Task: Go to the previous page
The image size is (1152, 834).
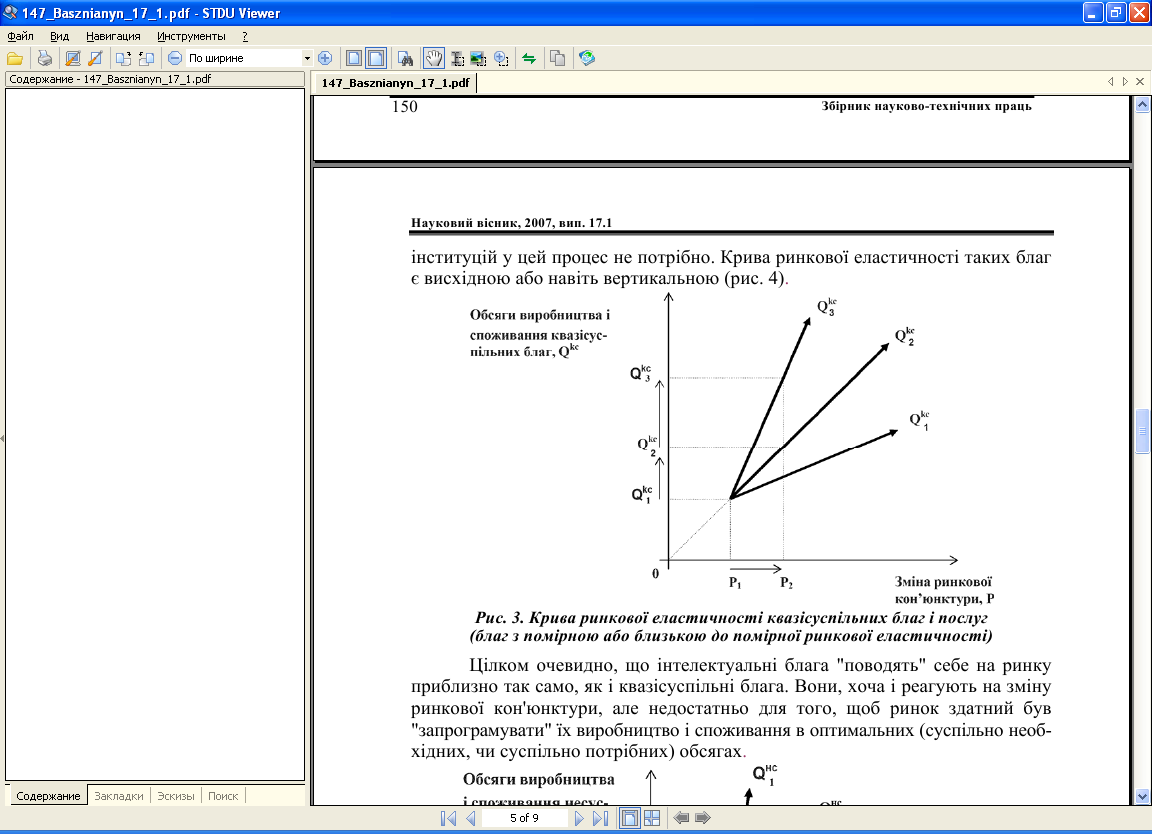Action: coord(471,818)
